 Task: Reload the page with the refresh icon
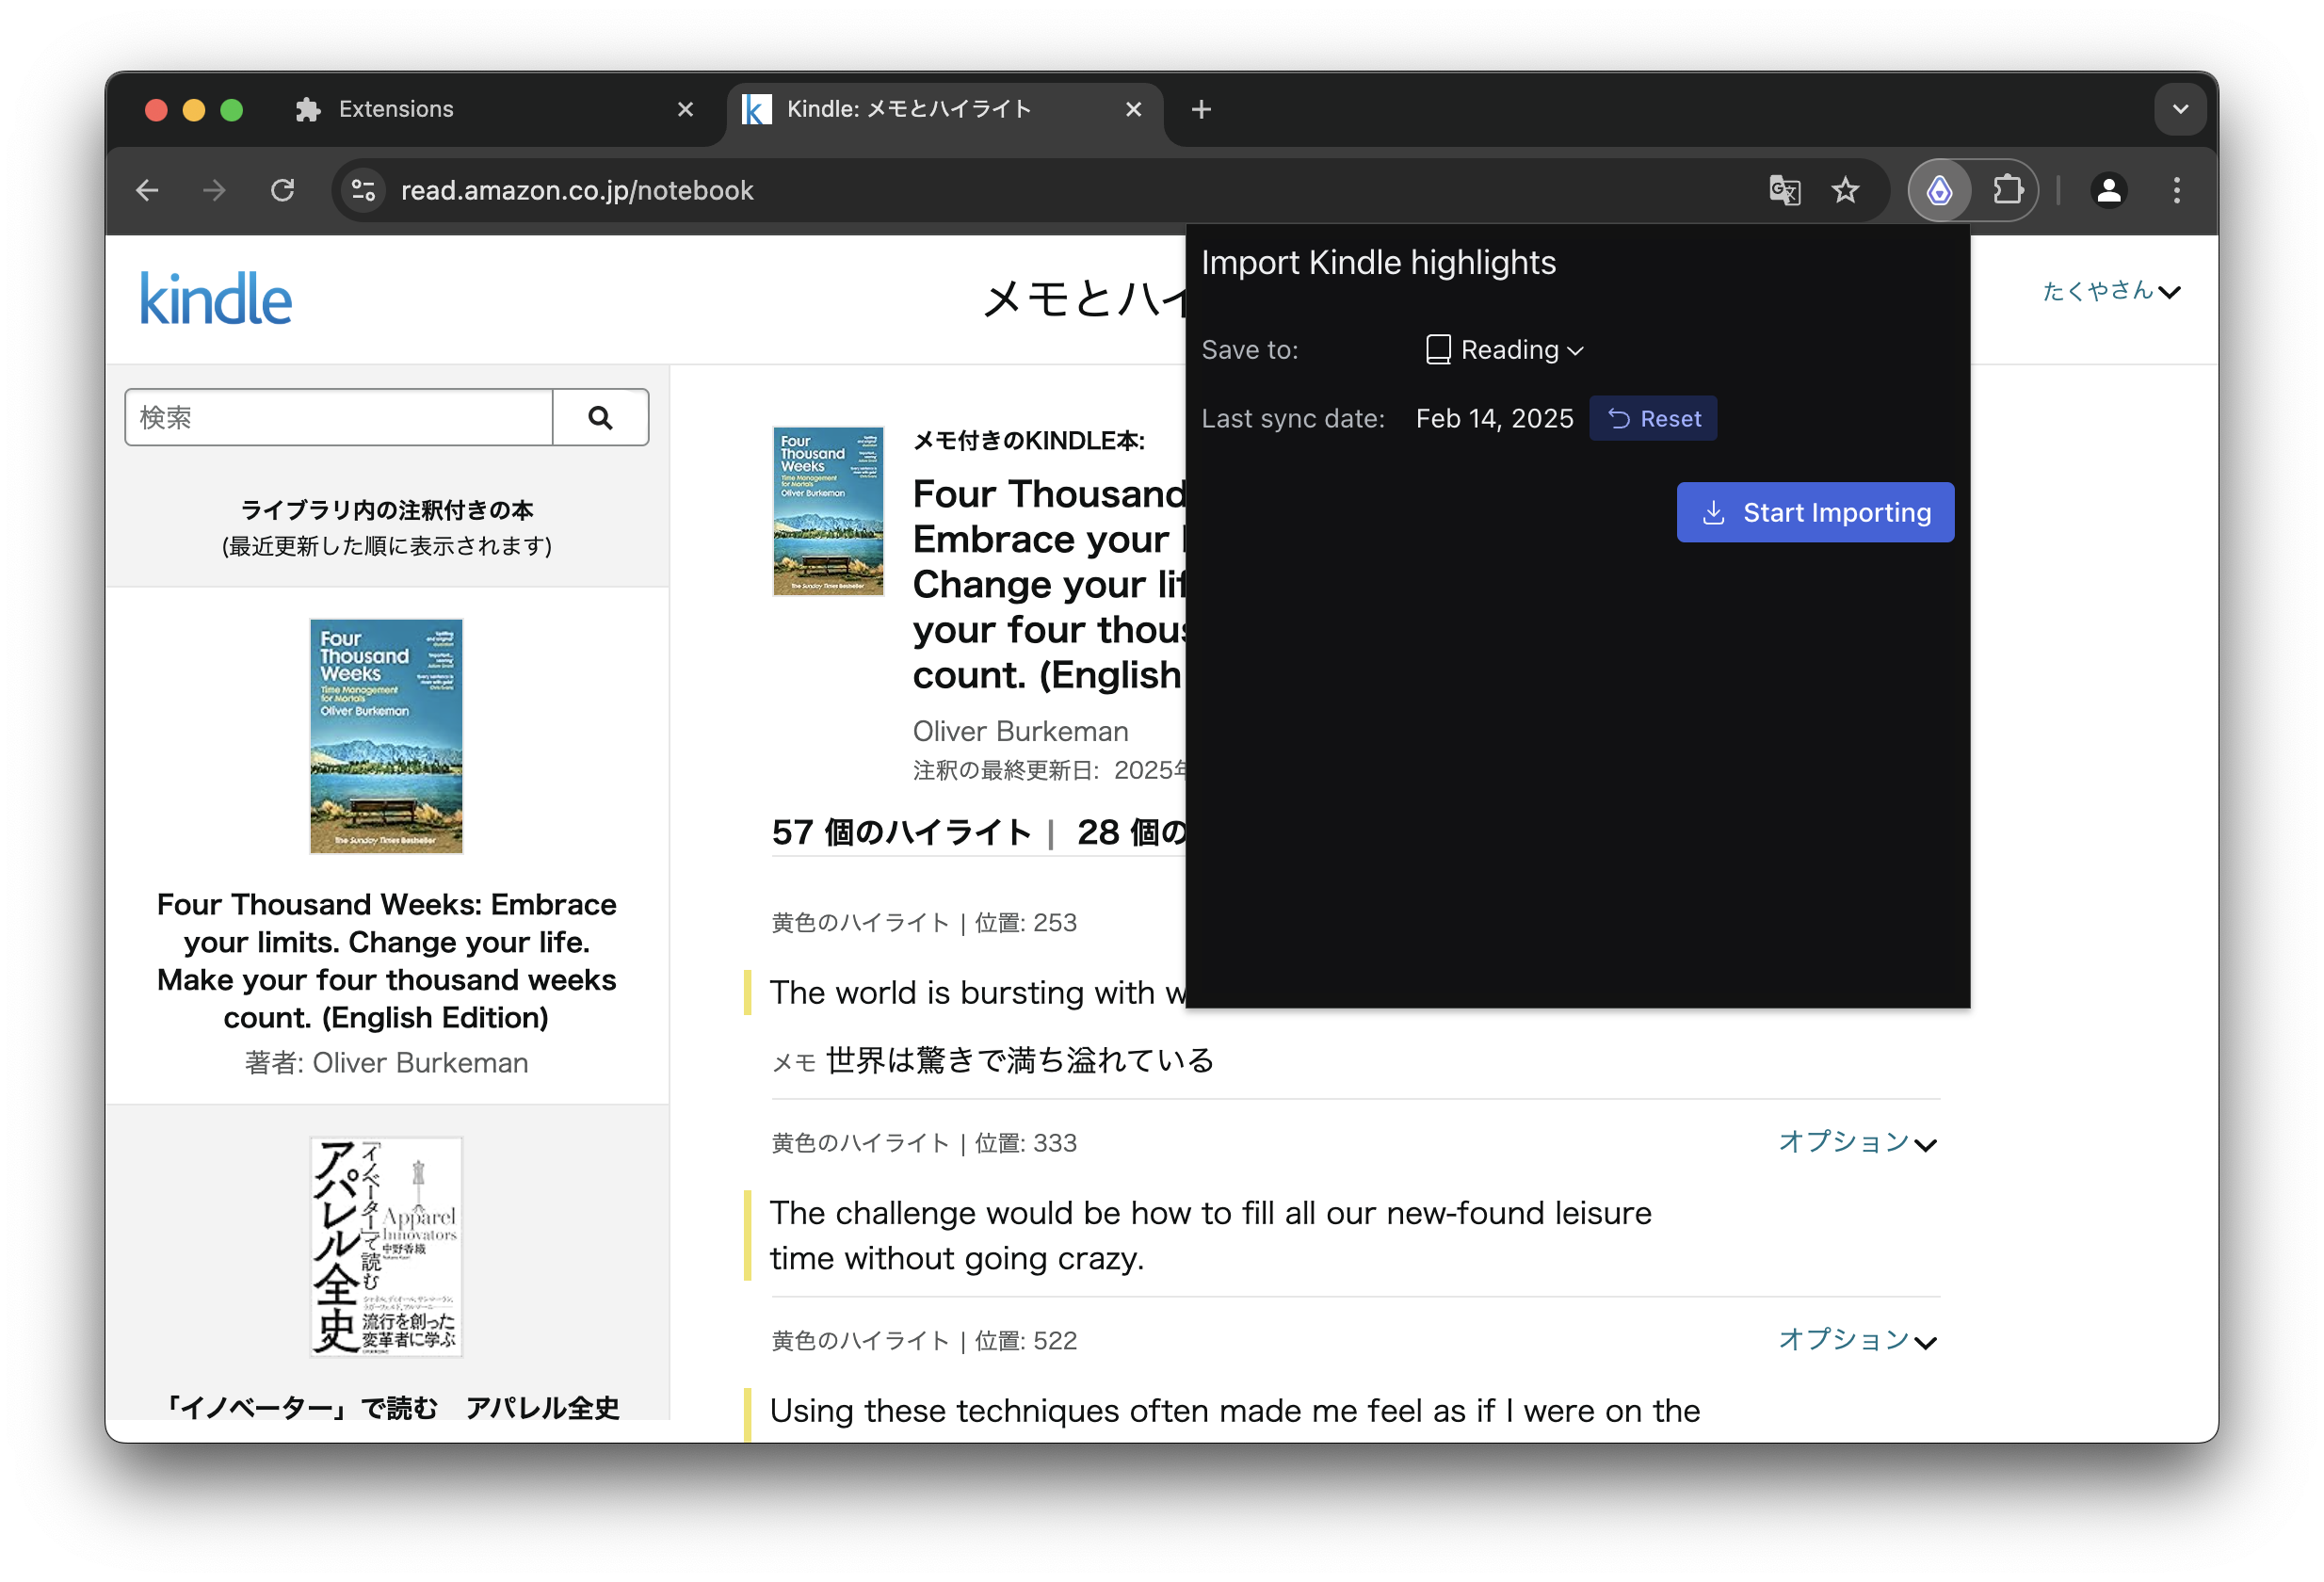[283, 190]
